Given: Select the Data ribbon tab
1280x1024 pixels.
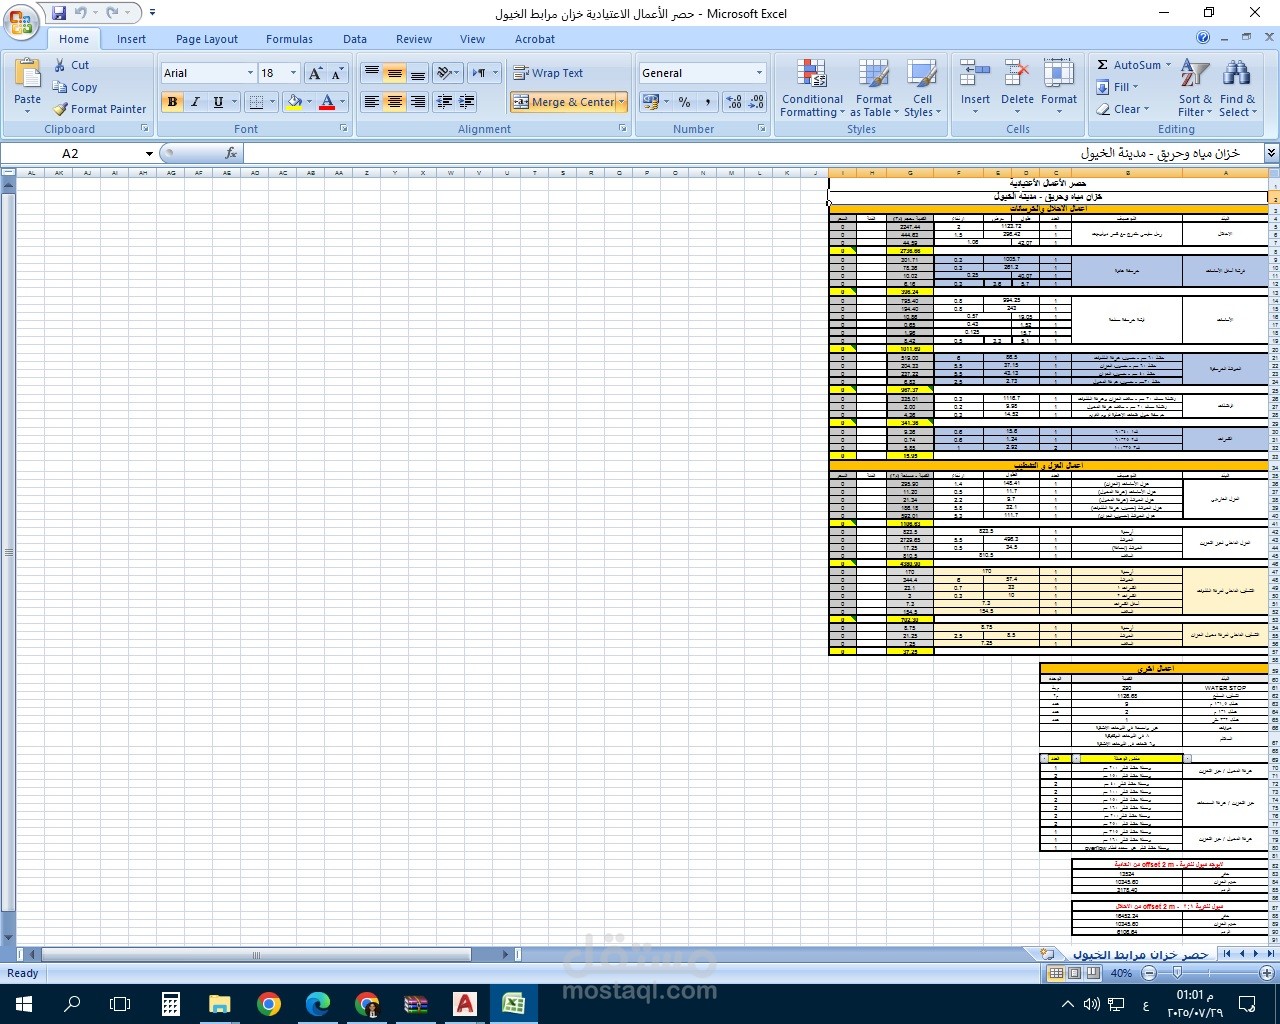Looking at the screenshot, I should [x=355, y=39].
